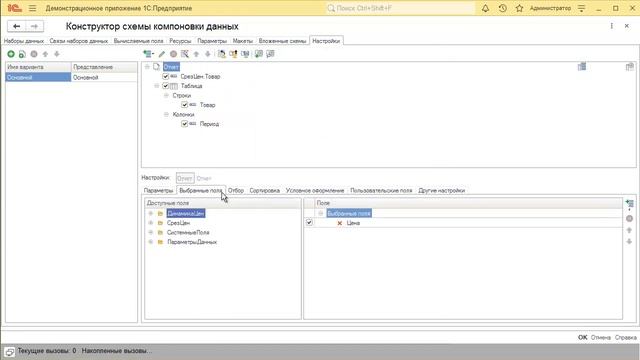Confirm with the OK button
Viewport: 640px width, 360px height.
(x=582, y=337)
